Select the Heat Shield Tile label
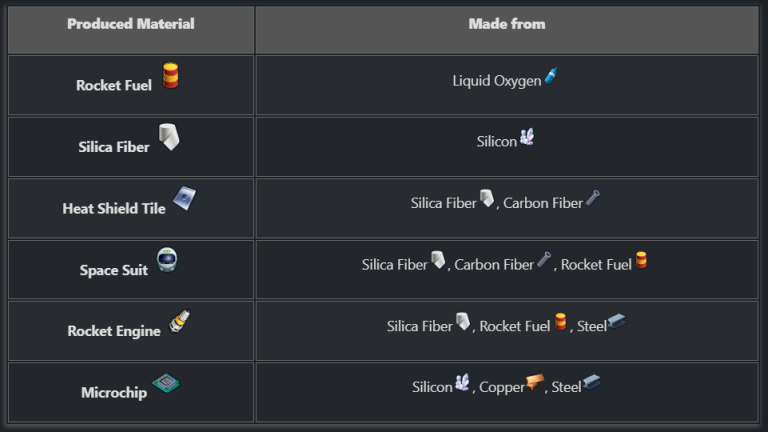This screenshot has height=432, width=768. 114,209
